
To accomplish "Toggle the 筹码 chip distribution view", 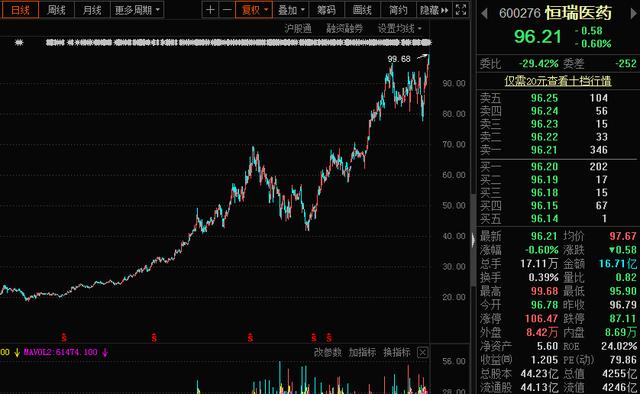I will 327,9.
